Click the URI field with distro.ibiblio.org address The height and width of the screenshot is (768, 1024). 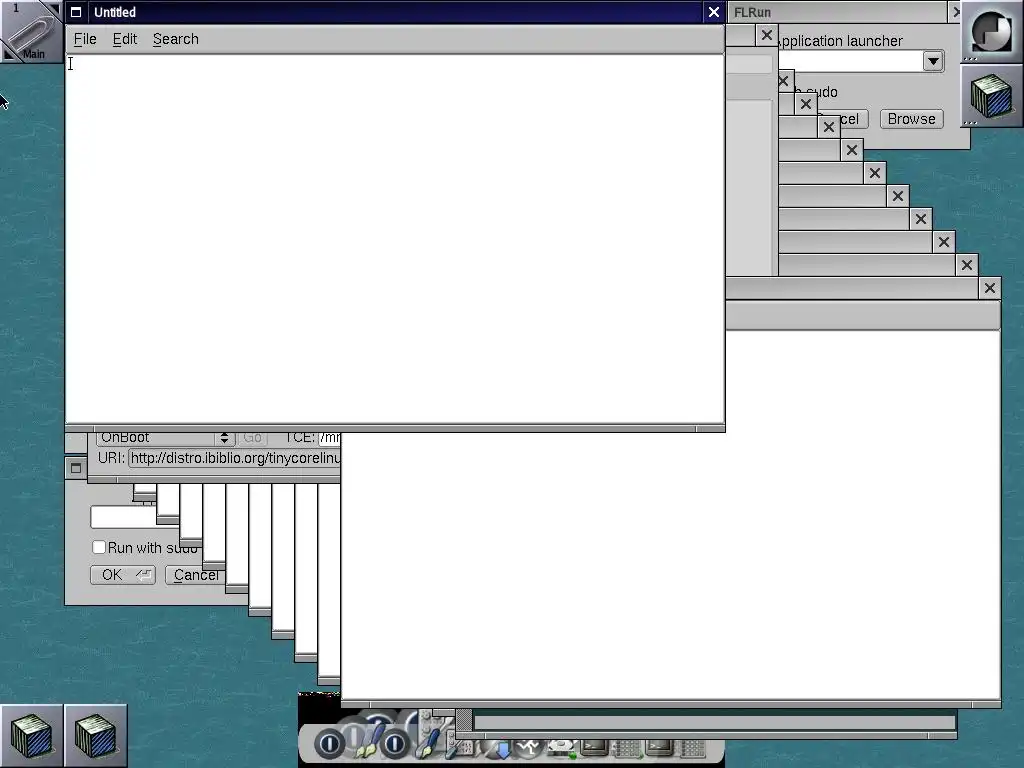[x=234, y=458]
